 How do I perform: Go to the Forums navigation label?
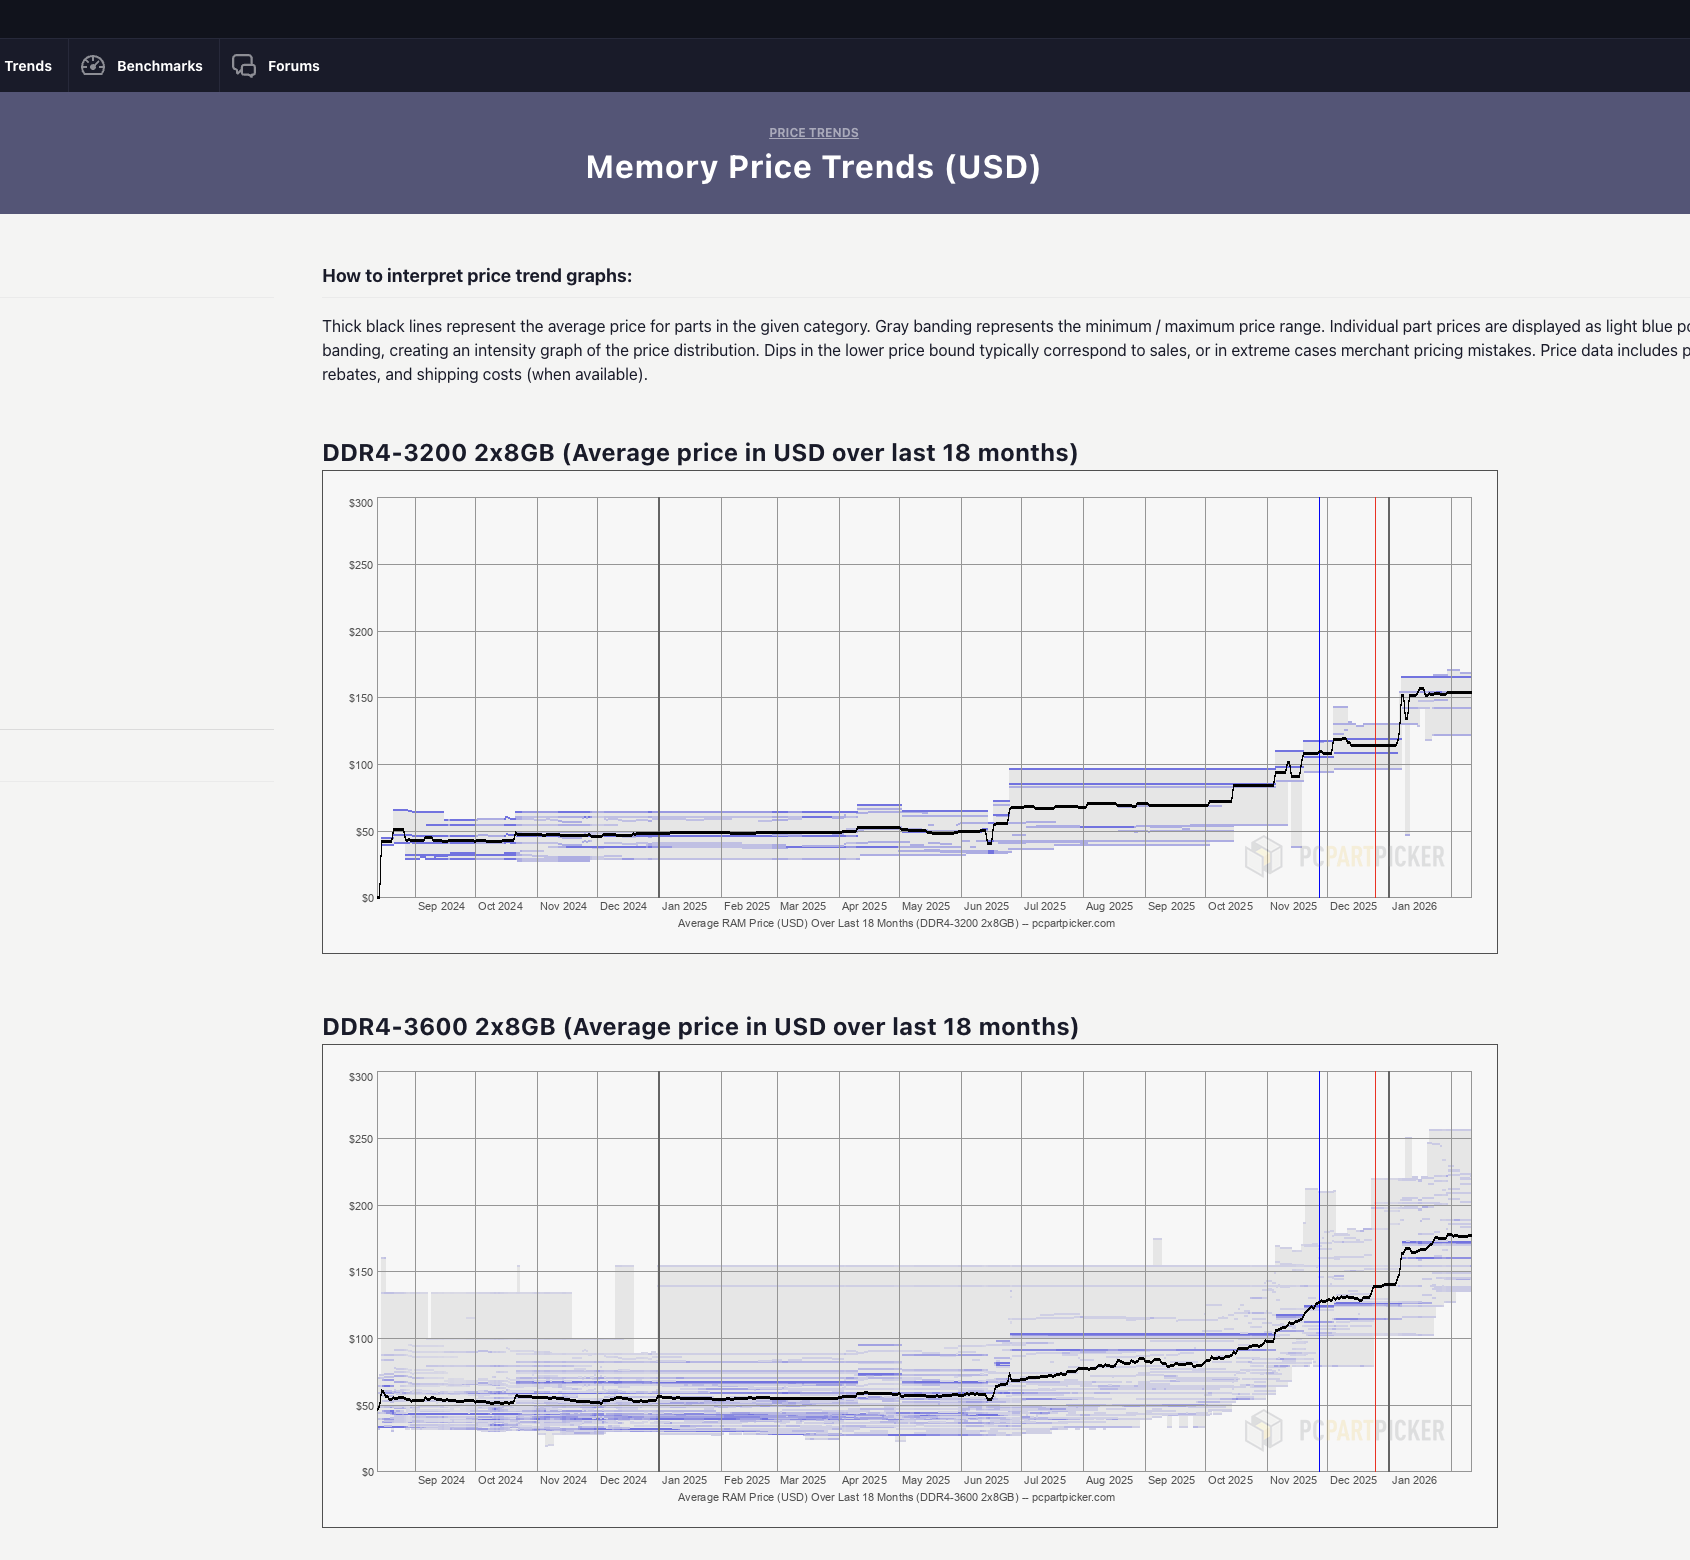point(293,66)
